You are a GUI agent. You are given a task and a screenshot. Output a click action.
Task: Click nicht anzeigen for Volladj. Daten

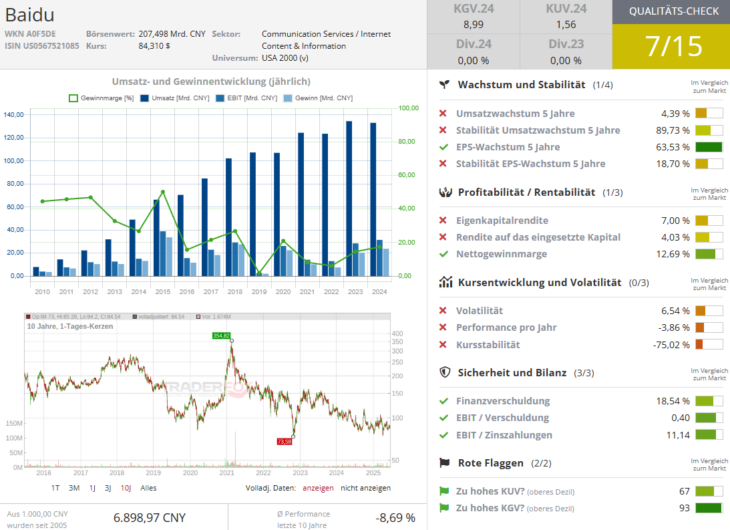pyautogui.click(x=365, y=488)
